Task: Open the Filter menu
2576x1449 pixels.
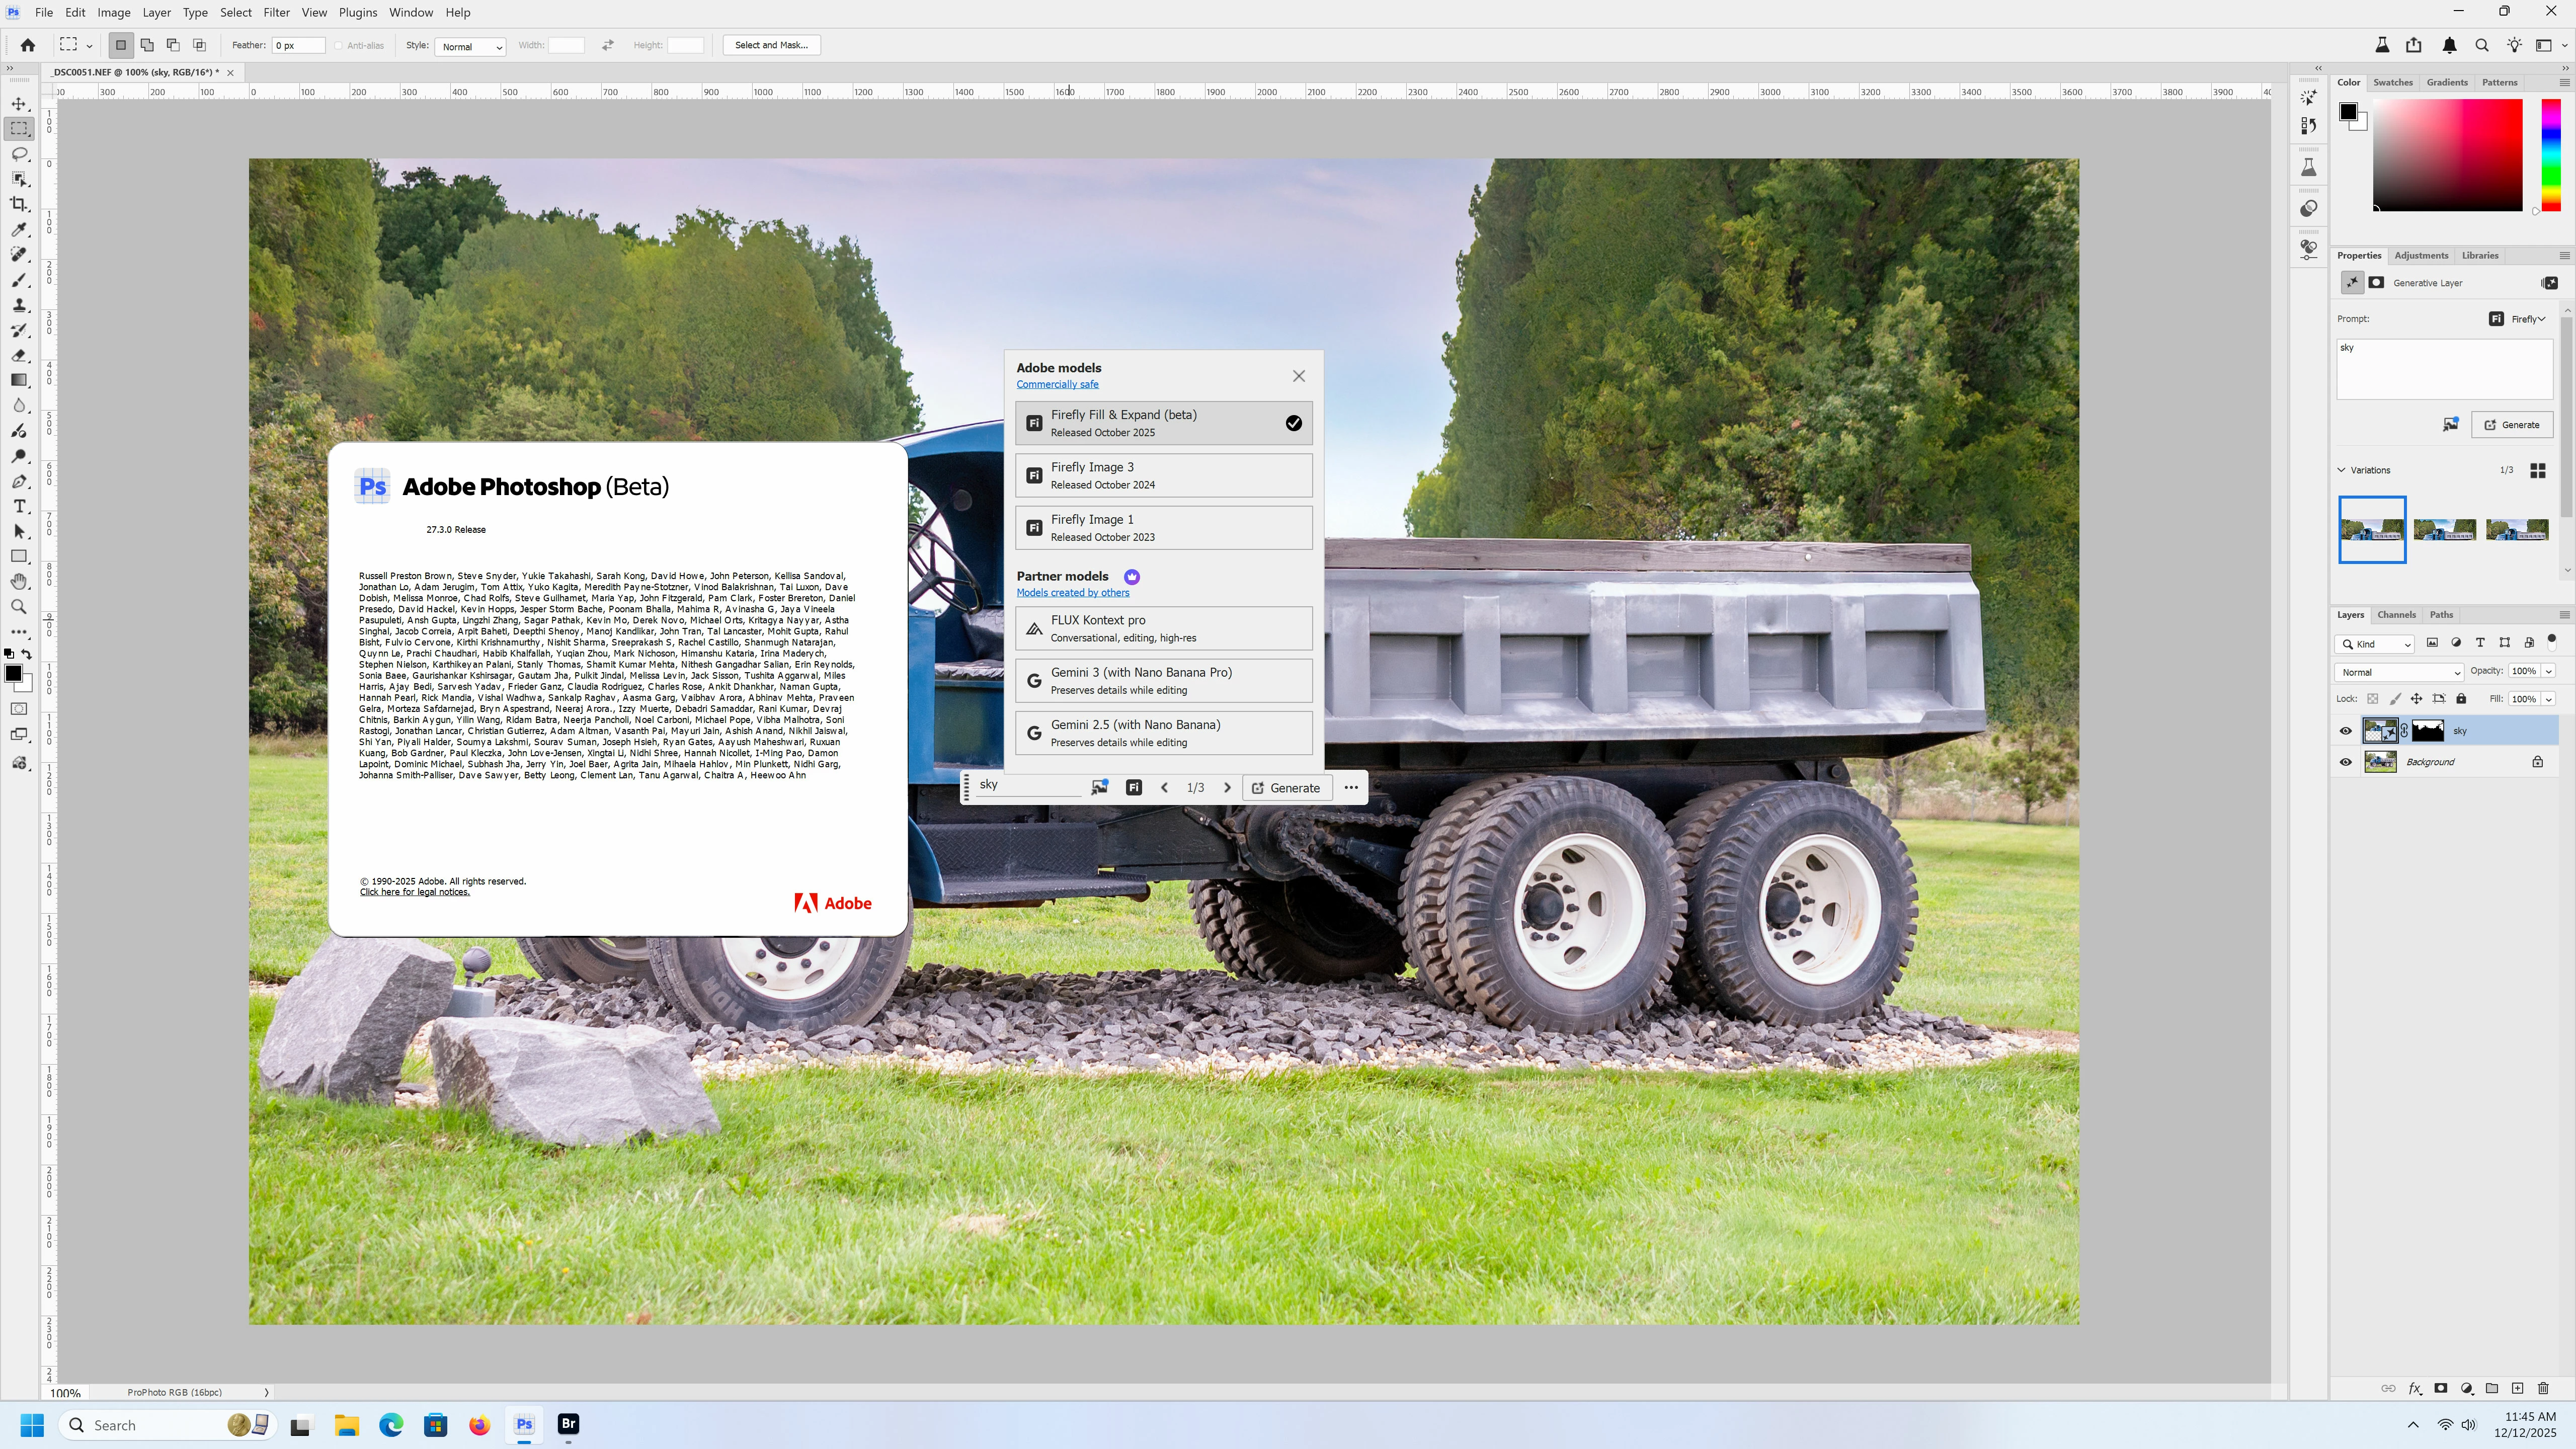Action: coord(276,13)
